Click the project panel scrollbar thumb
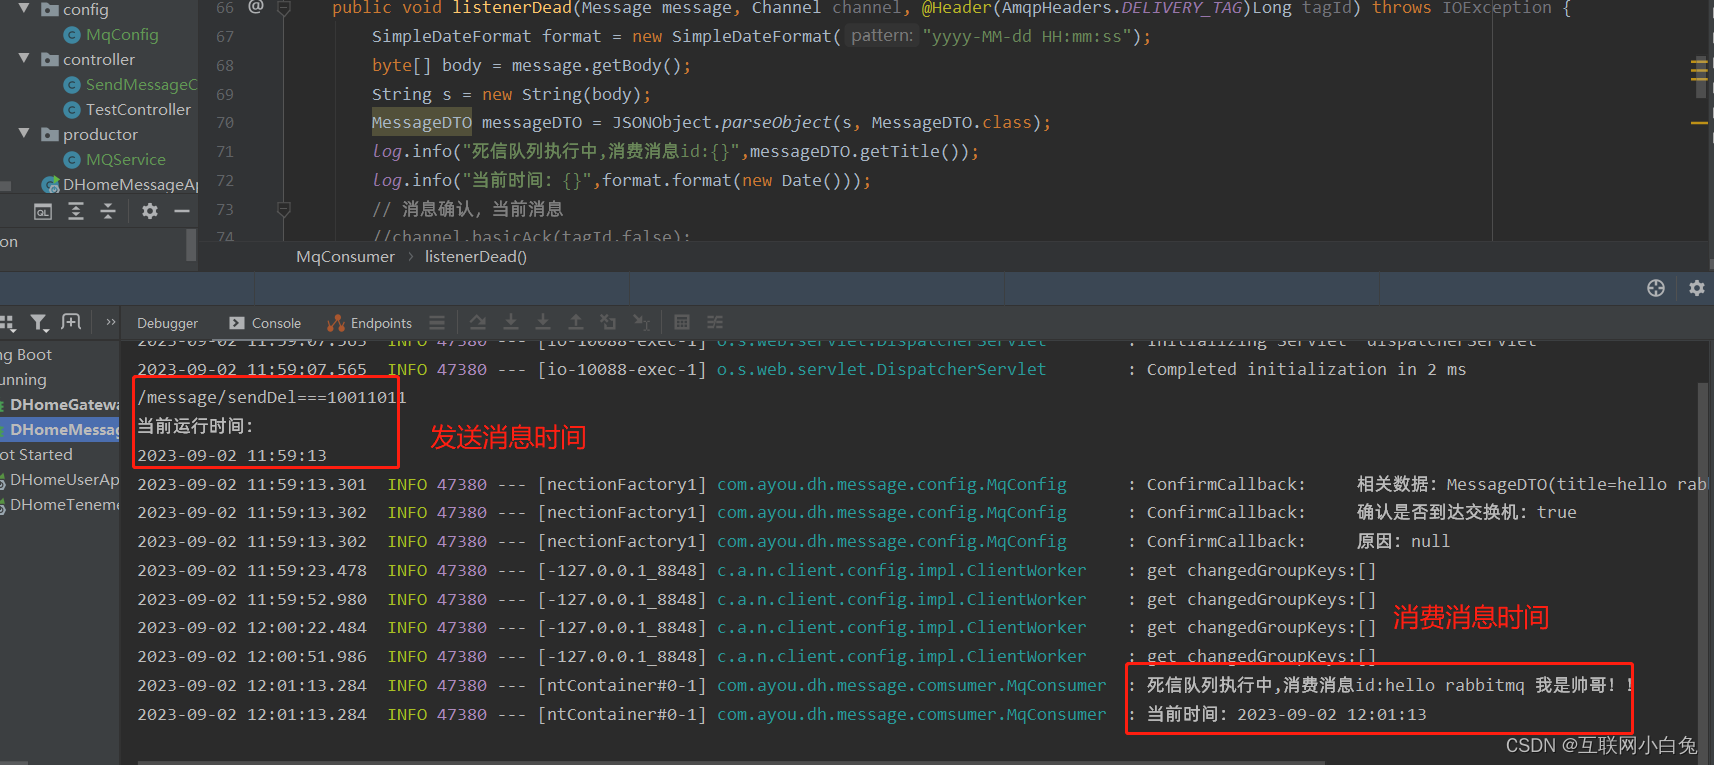Screen dimensions: 1714x765 (190, 244)
